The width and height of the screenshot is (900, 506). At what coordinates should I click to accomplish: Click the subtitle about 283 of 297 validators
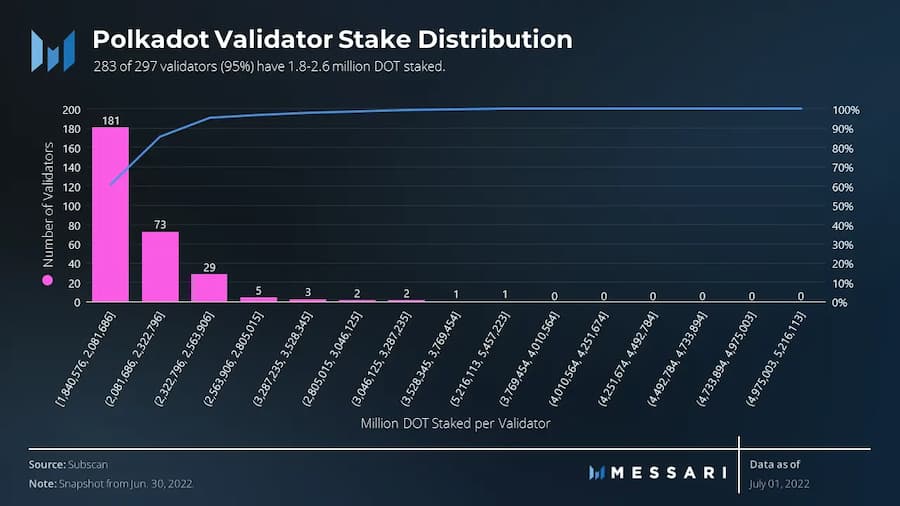coord(269,67)
